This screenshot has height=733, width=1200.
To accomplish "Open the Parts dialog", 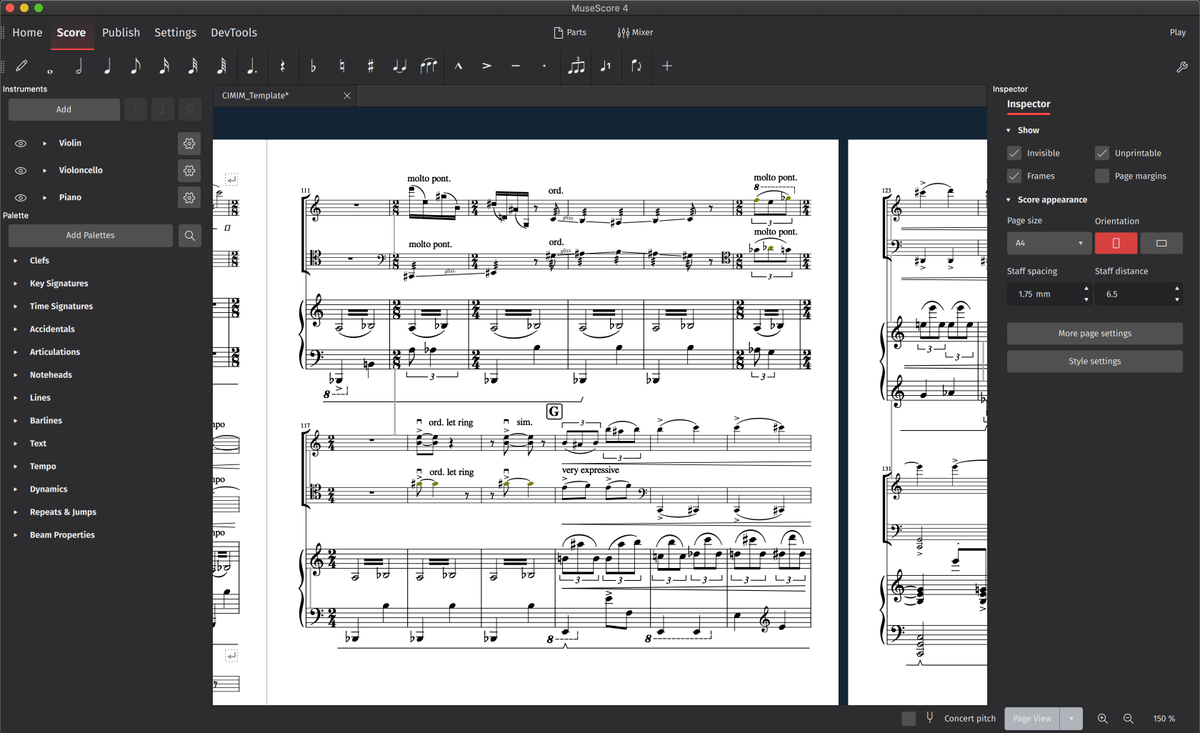I will [570, 32].
